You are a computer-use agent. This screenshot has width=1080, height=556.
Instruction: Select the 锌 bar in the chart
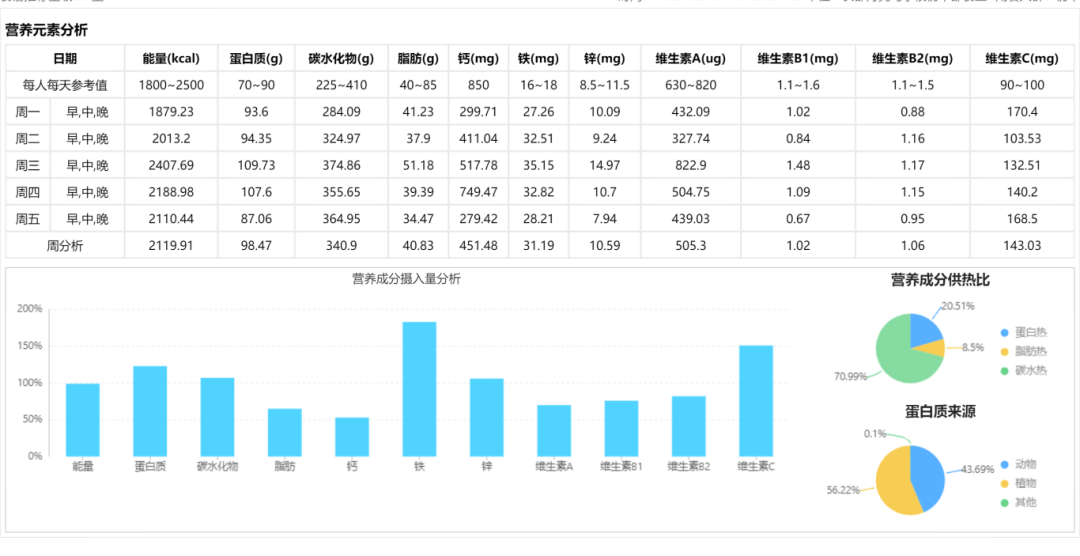(487, 418)
